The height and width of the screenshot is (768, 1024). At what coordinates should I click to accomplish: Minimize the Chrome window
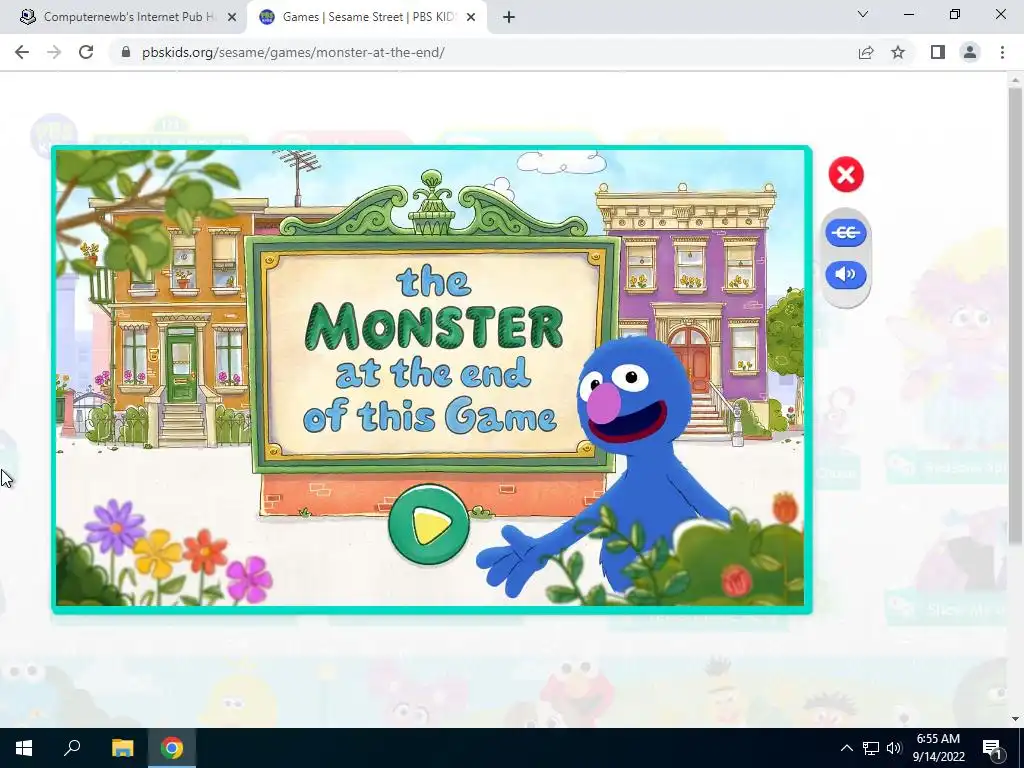coord(908,14)
